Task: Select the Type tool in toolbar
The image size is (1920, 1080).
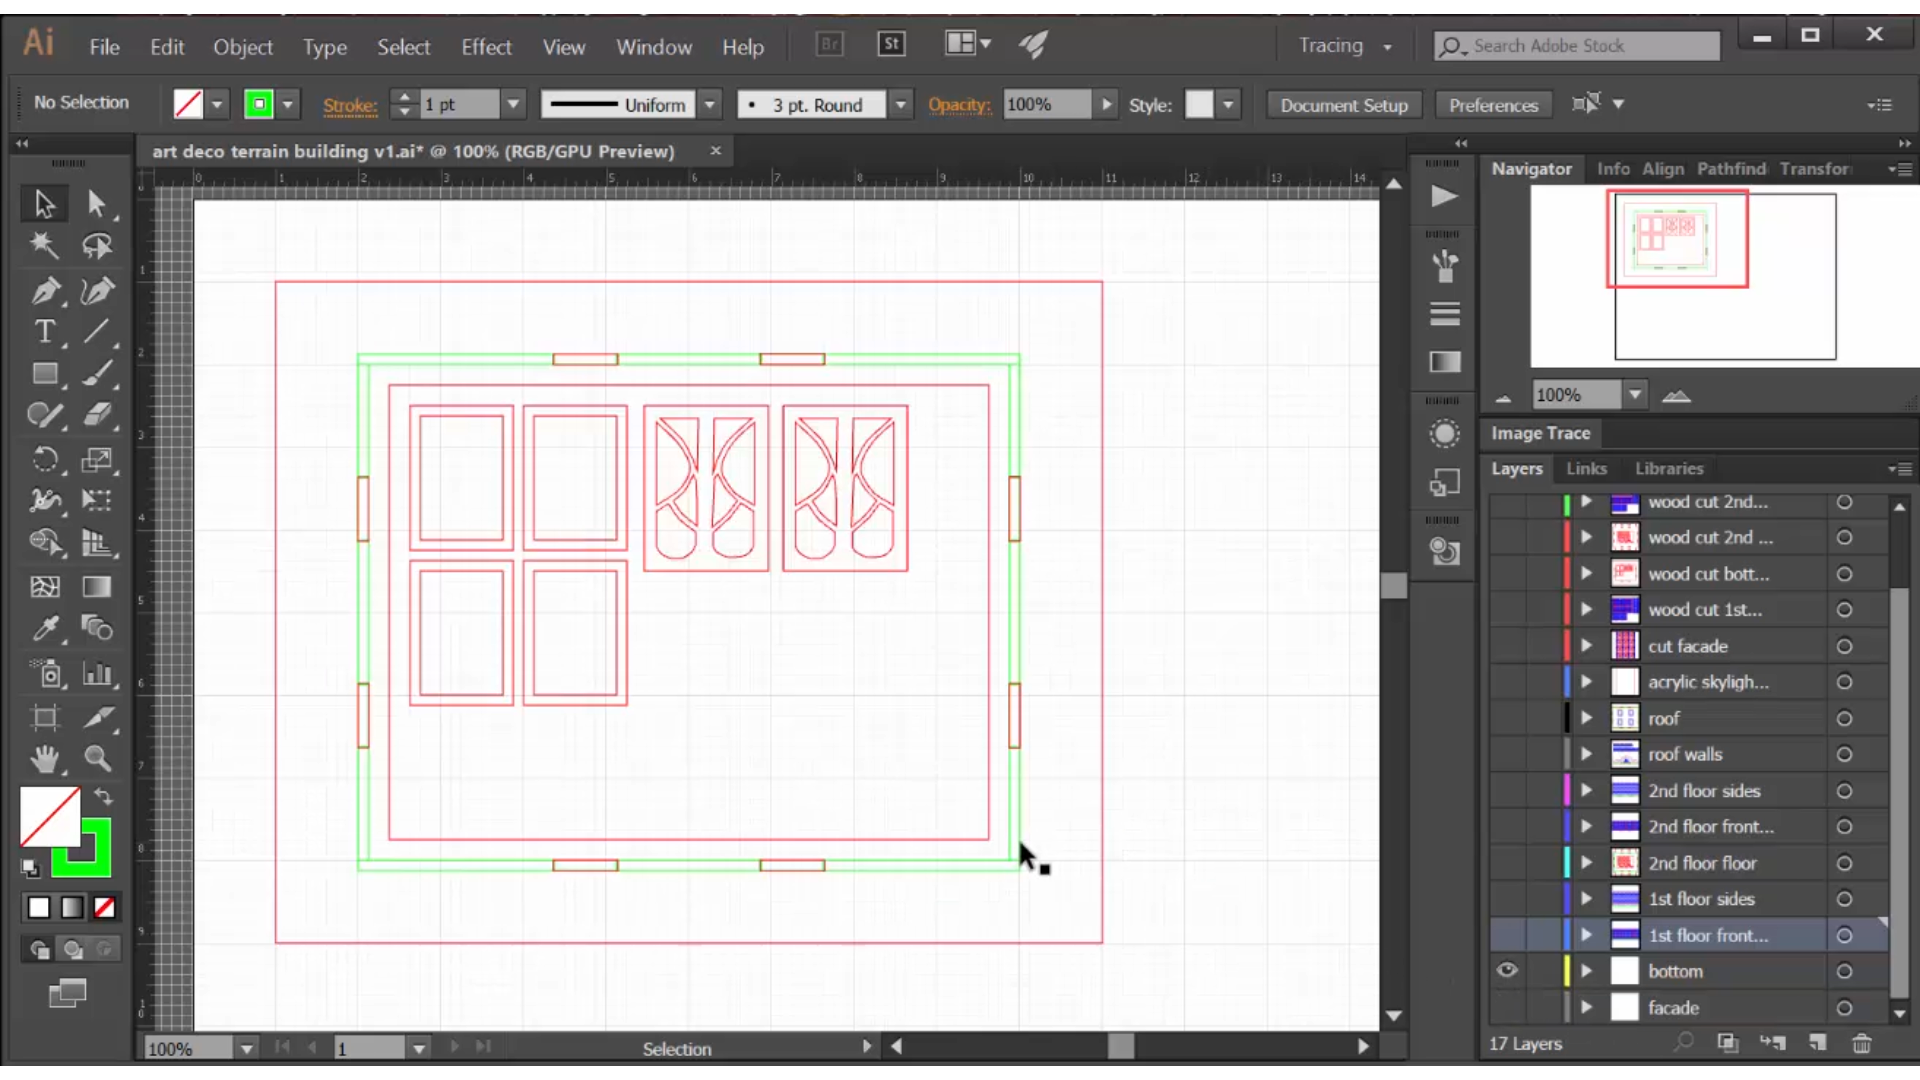Action: [x=44, y=332]
